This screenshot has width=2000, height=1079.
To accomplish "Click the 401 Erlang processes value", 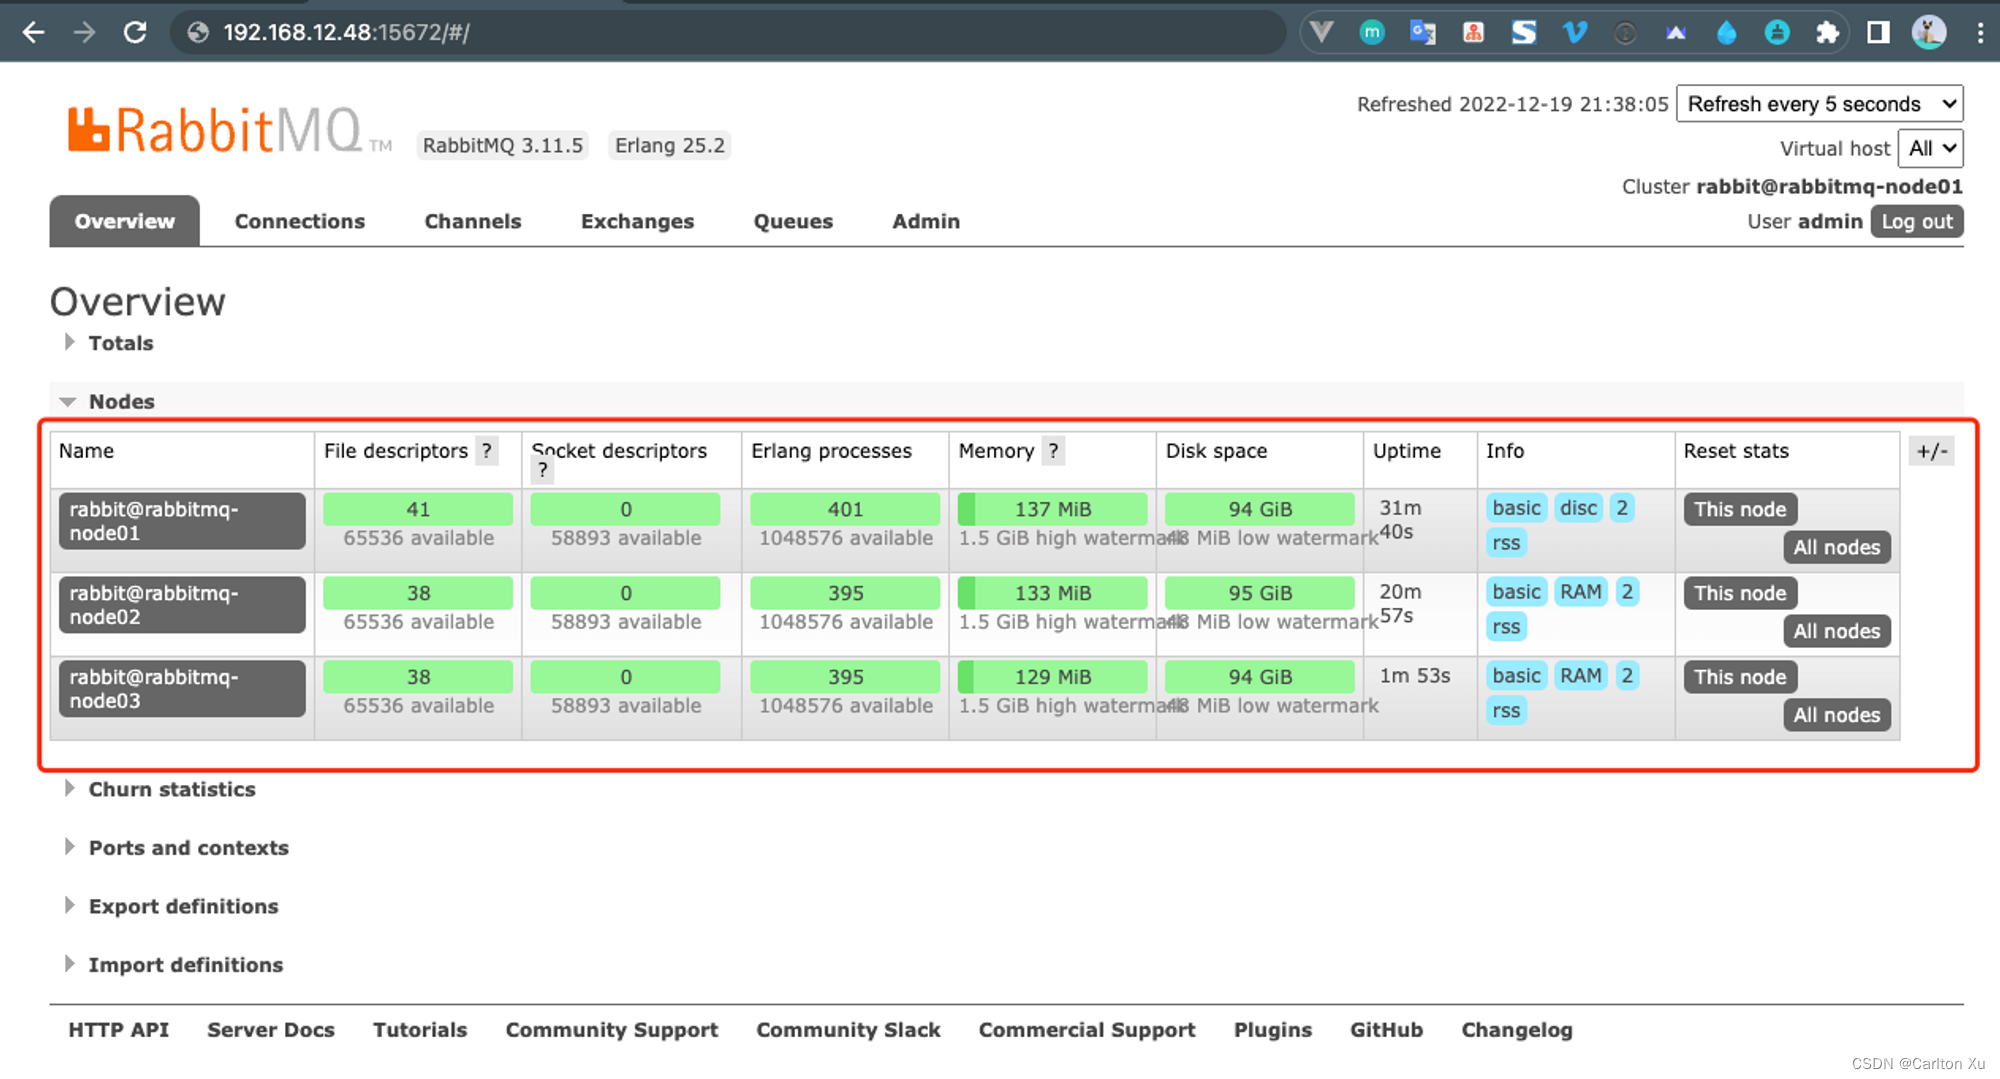I will tap(845, 509).
